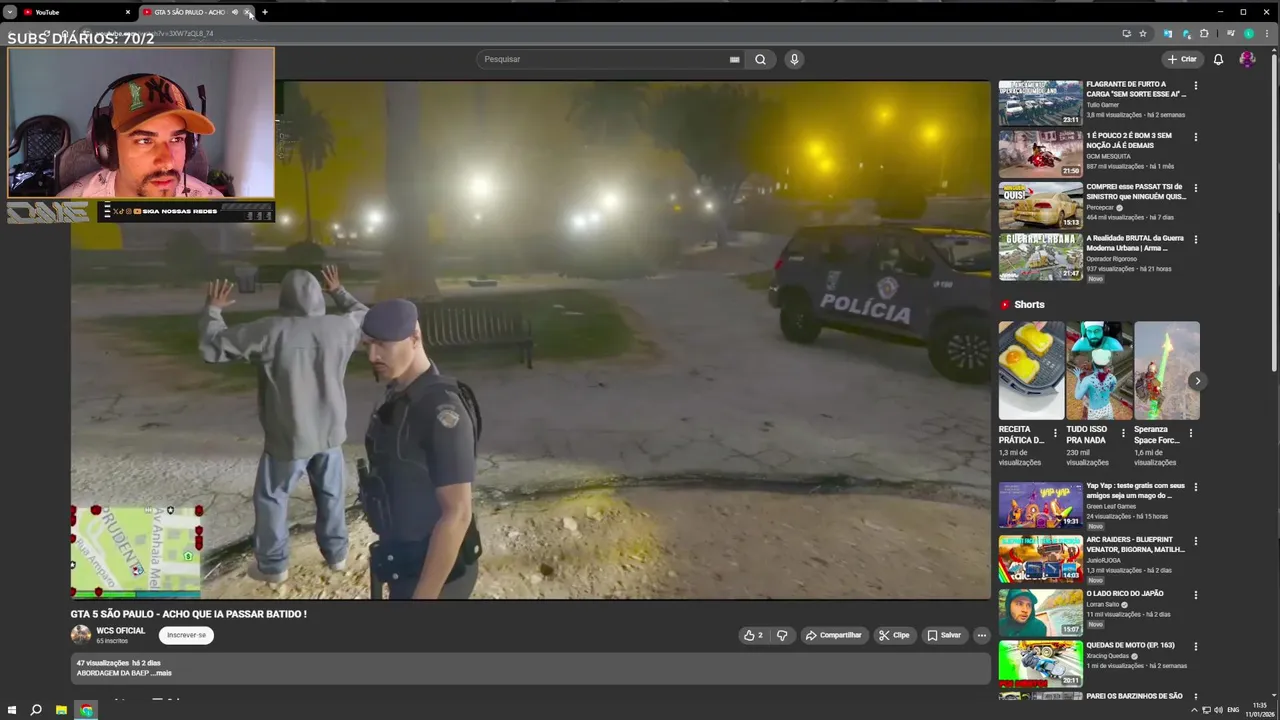The height and width of the screenshot is (720, 1280).
Task: Open TUDO ISSO PRA NADA short thumbnail
Action: click(x=1099, y=370)
